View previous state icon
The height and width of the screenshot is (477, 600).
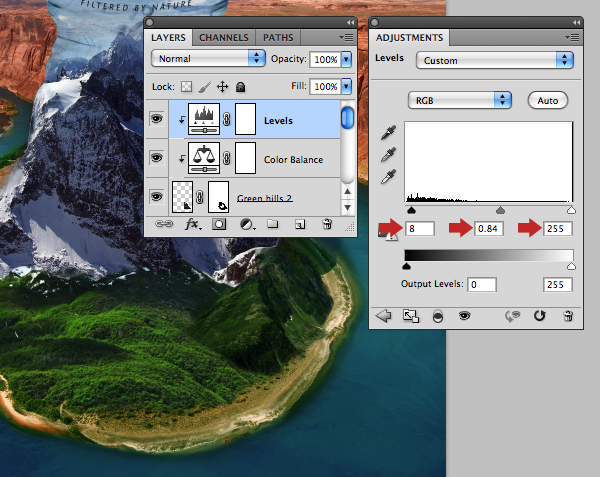(x=513, y=316)
